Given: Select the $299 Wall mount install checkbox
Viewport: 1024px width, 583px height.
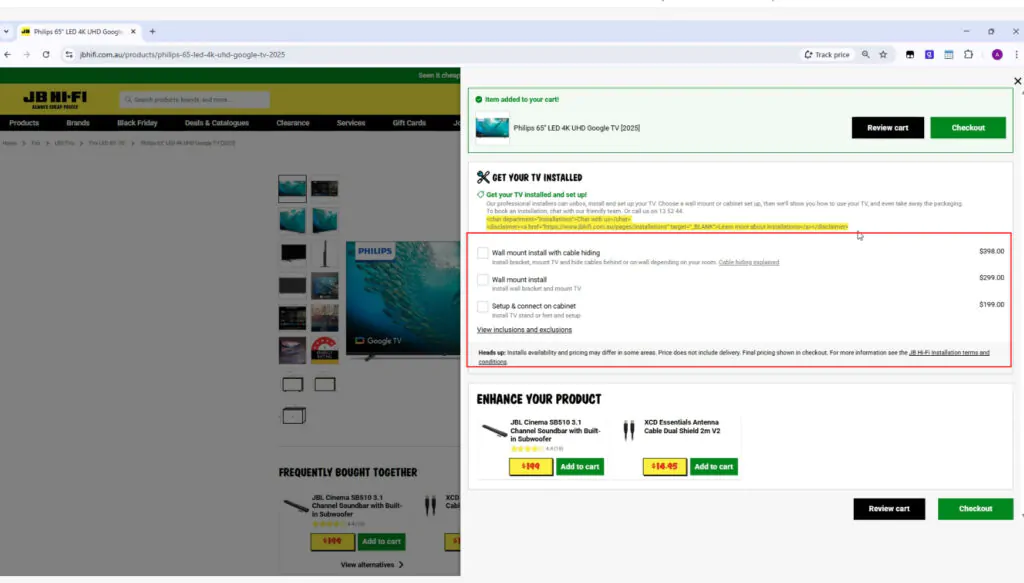Looking at the screenshot, I should (483, 280).
